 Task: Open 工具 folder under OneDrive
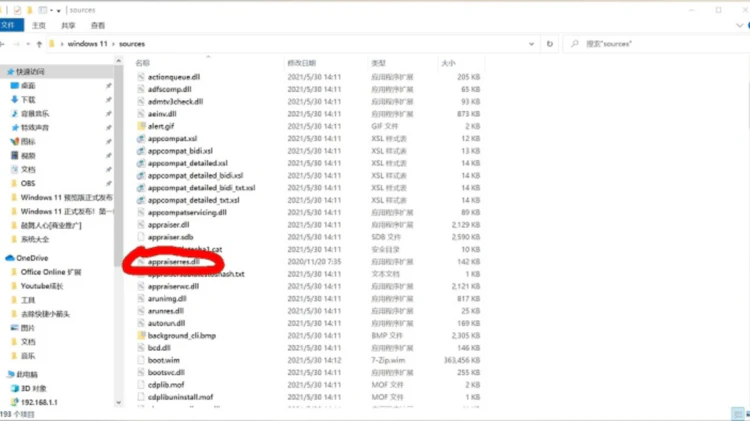(28, 300)
